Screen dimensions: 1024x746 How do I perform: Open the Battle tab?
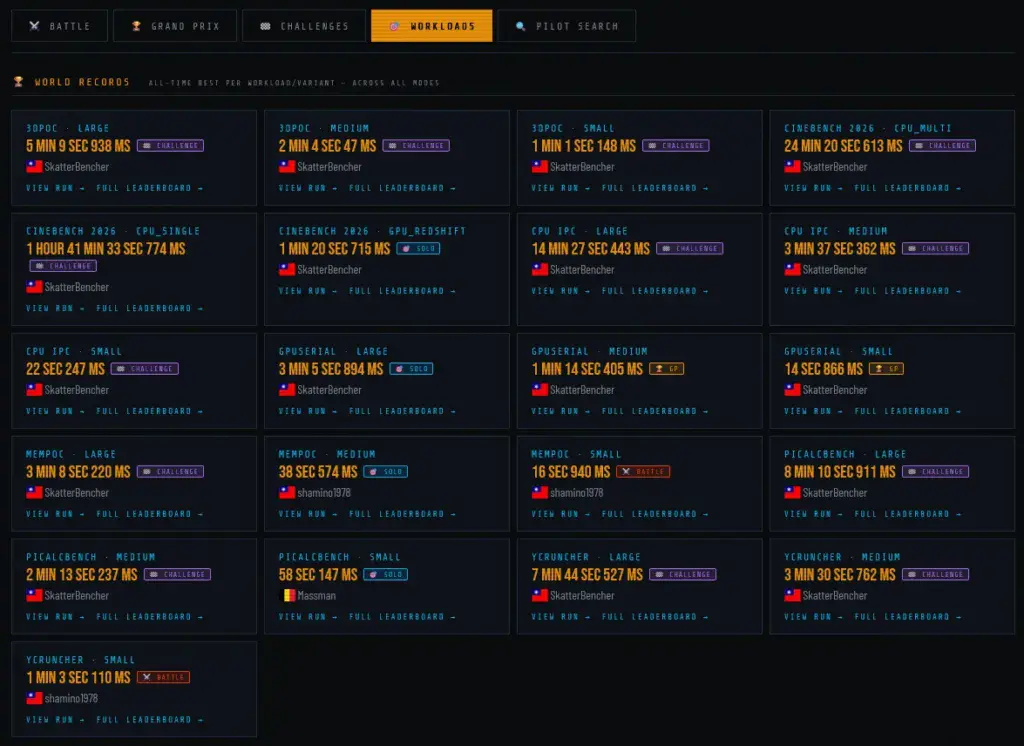coord(59,26)
